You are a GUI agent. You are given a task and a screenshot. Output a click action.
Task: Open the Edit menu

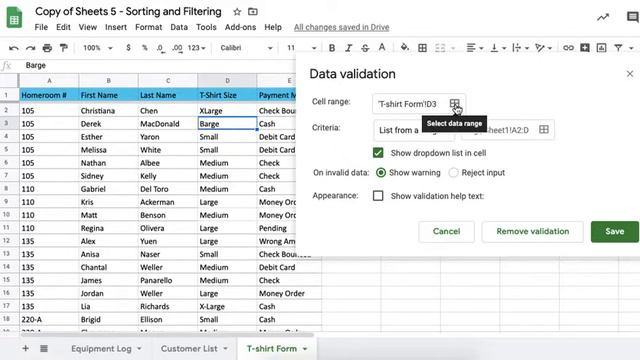(x=63, y=27)
